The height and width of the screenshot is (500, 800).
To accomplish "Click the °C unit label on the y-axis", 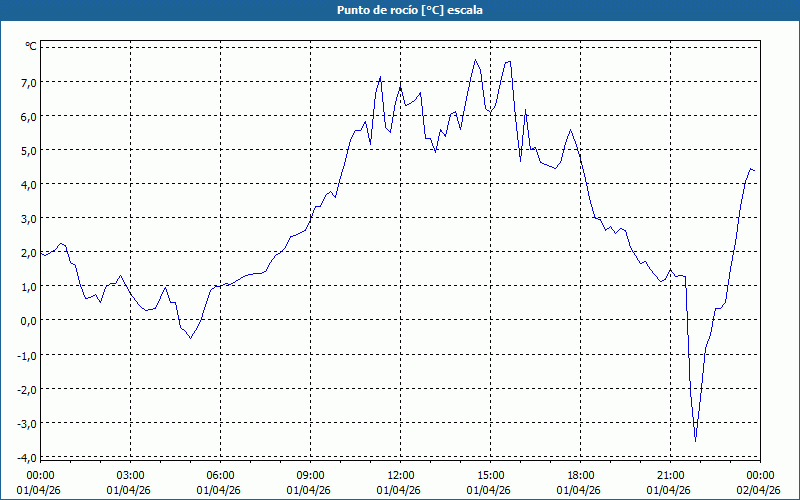I will tap(31, 46).
